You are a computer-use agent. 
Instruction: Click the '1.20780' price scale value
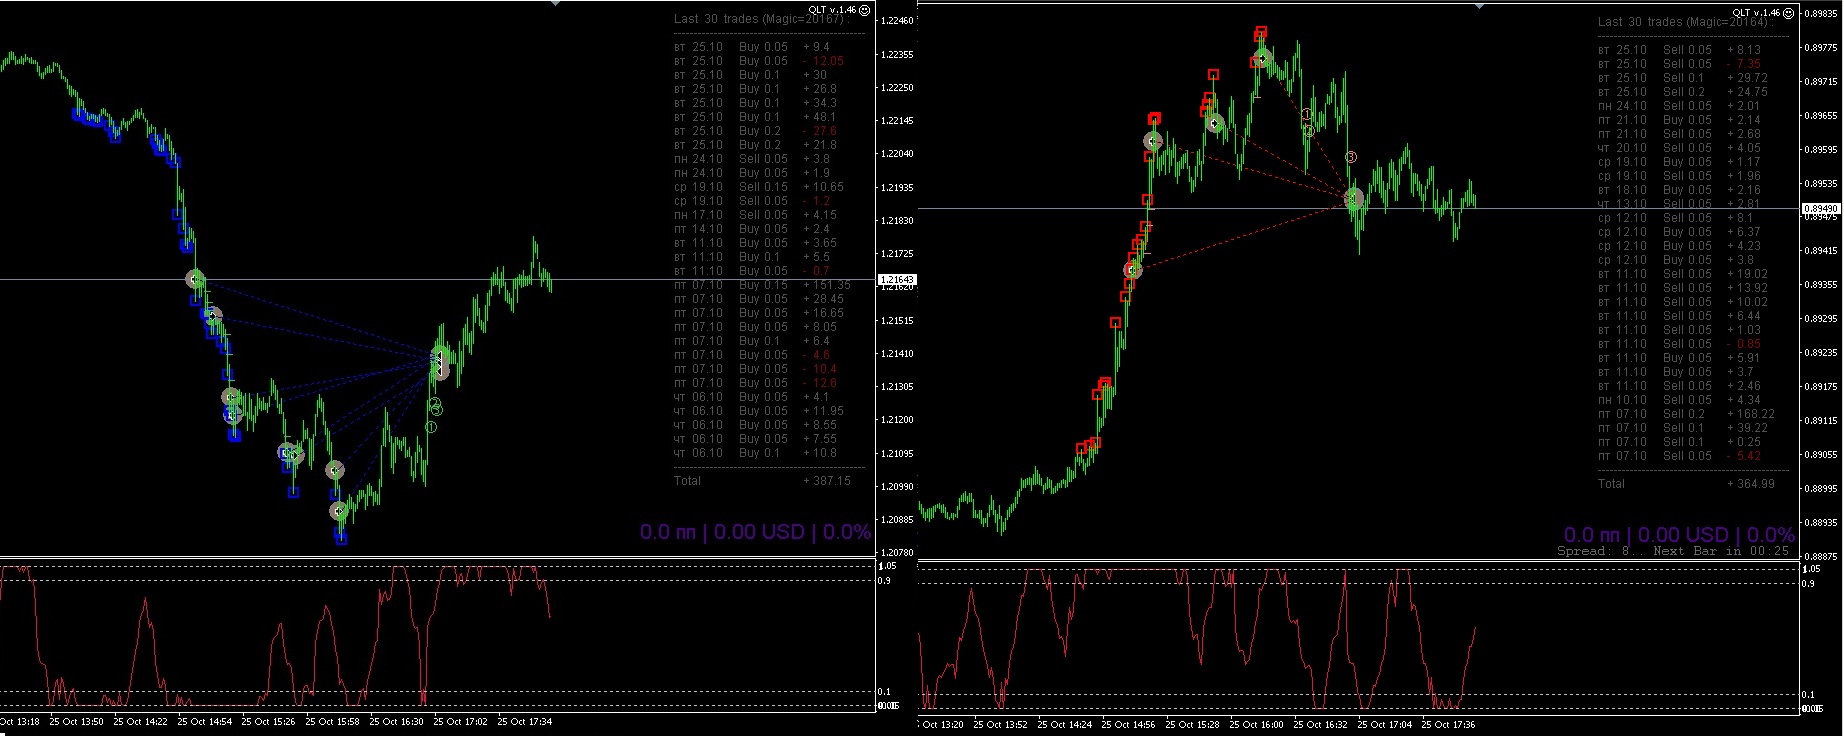(896, 553)
